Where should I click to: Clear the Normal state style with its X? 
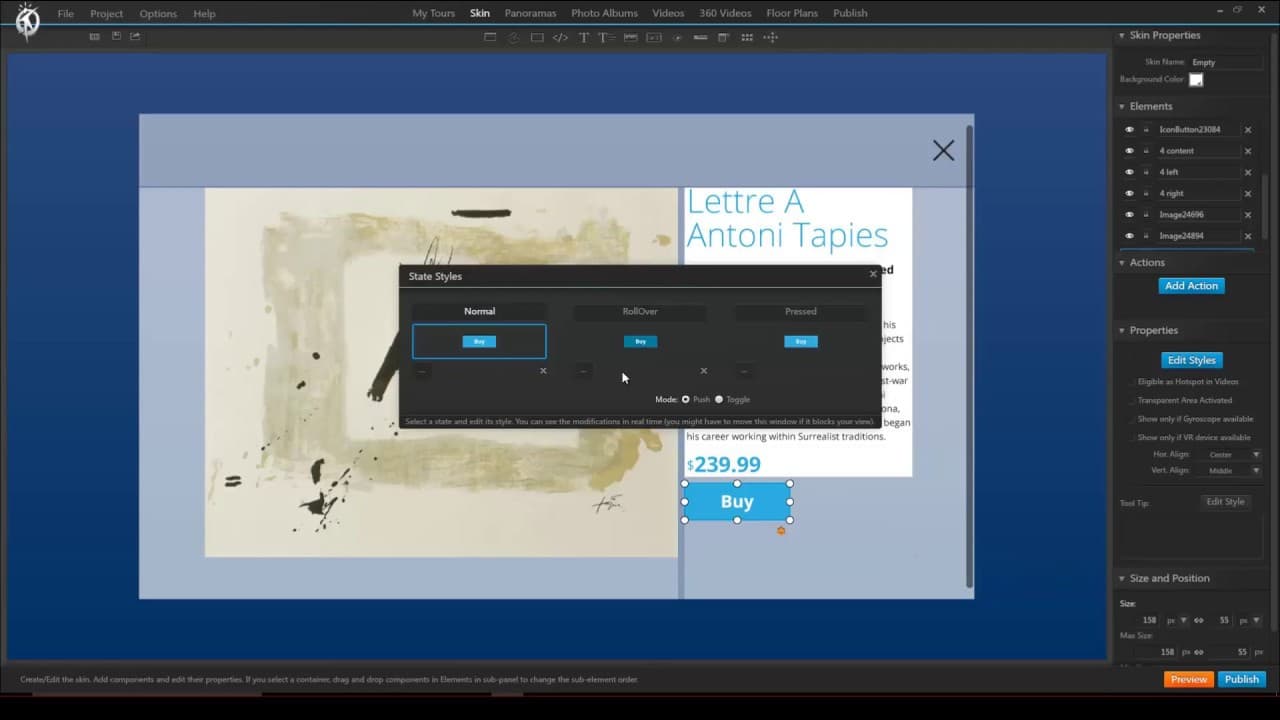(x=543, y=371)
